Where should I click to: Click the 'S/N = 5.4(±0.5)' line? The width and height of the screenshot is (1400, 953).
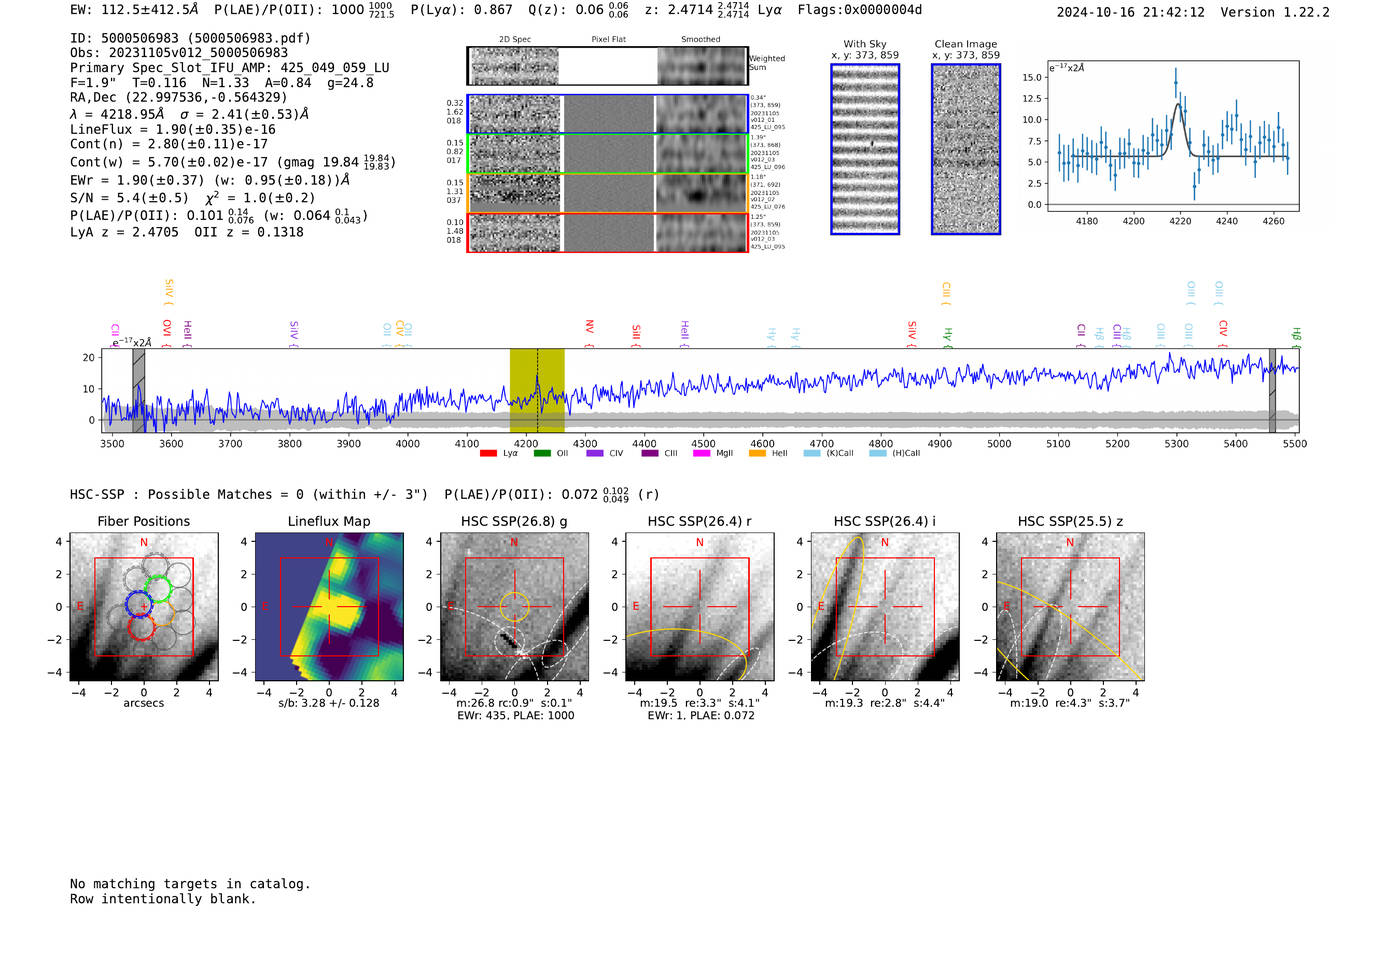(x=129, y=198)
